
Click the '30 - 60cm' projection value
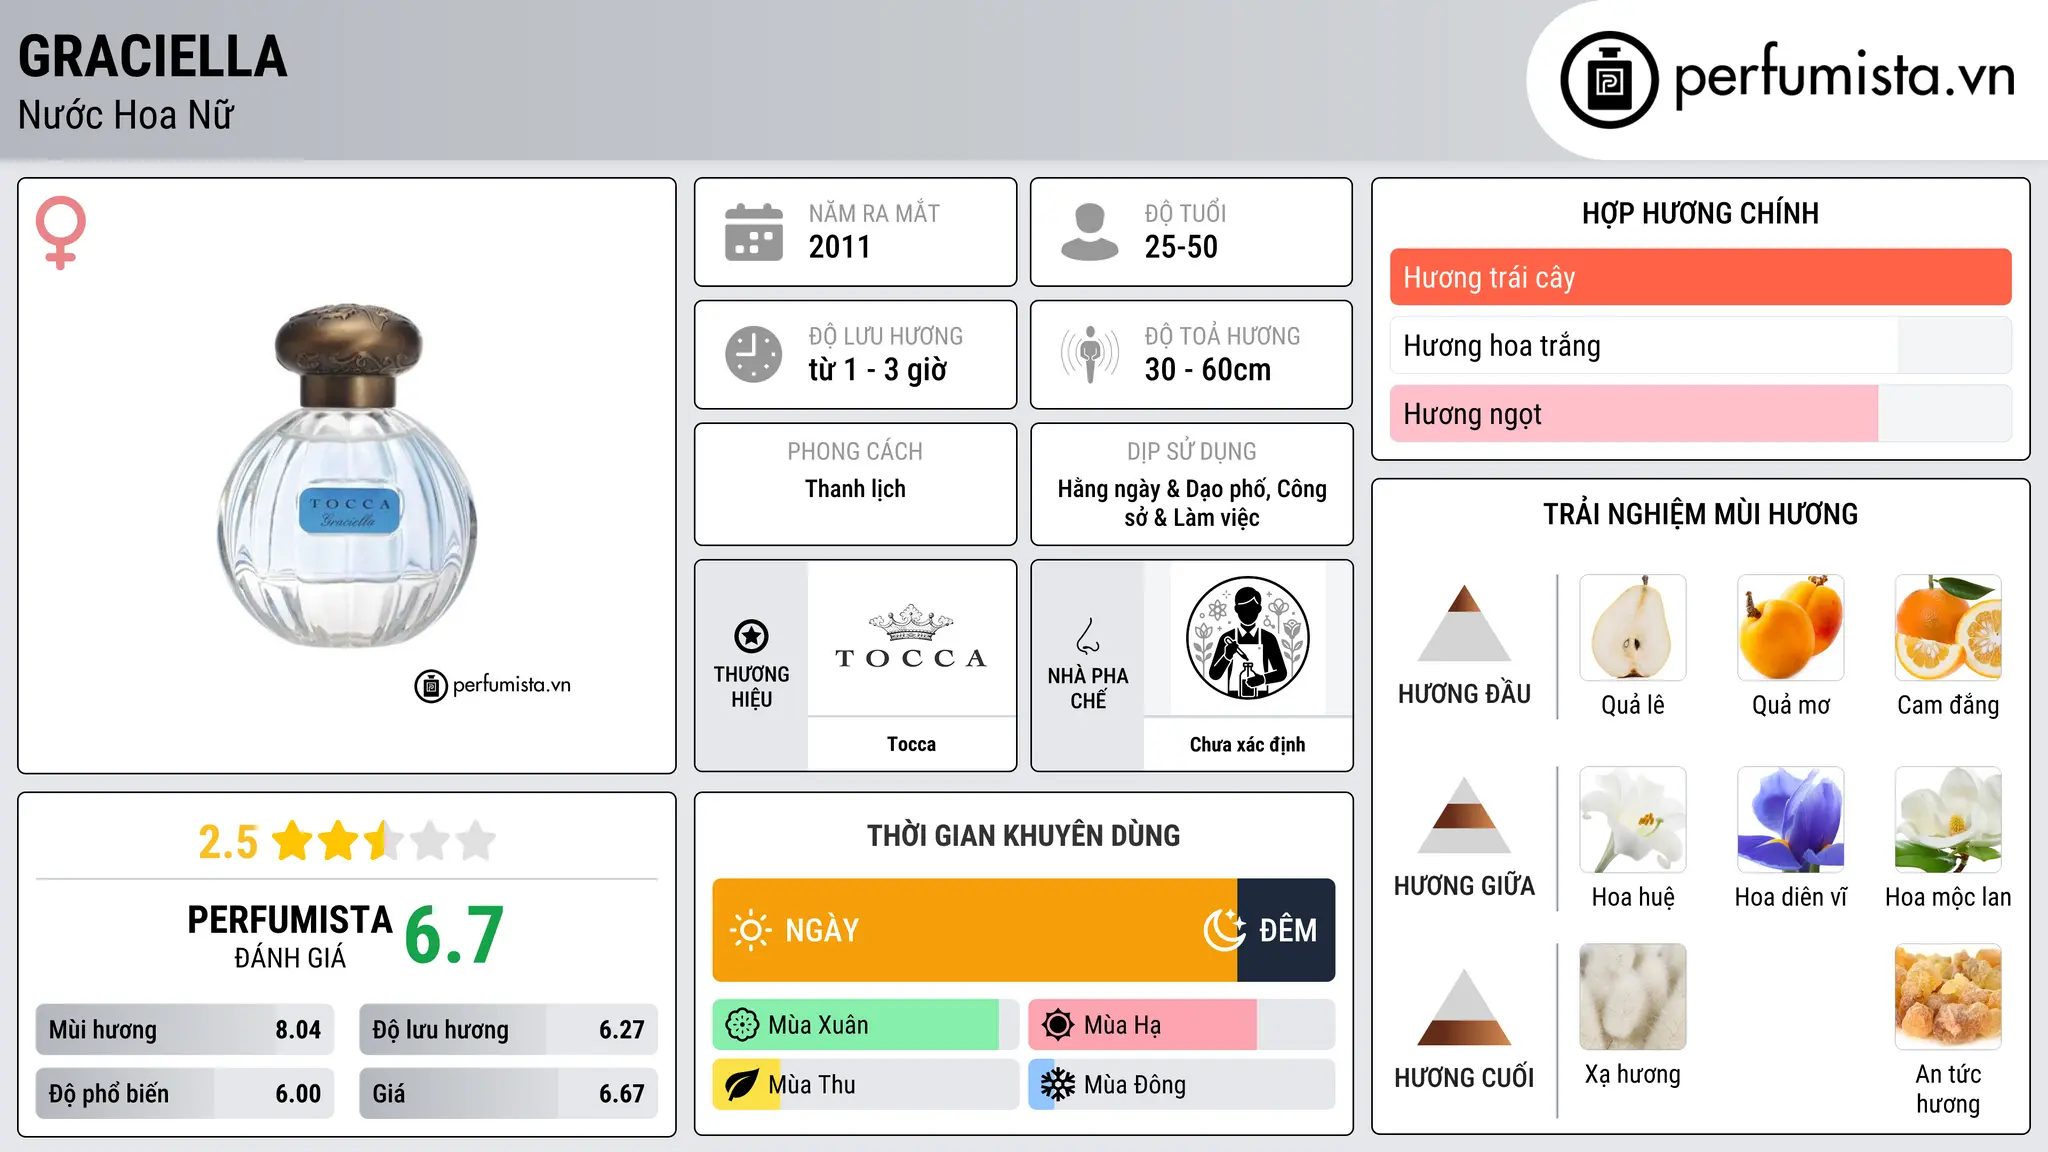pyautogui.click(x=1208, y=370)
